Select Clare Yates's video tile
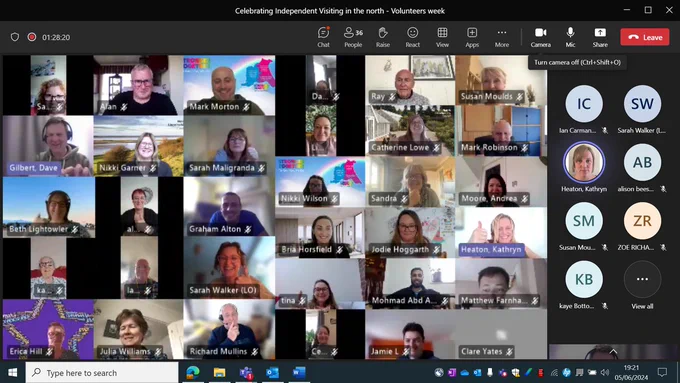The width and height of the screenshot is (680, 383). click(501, 334)
